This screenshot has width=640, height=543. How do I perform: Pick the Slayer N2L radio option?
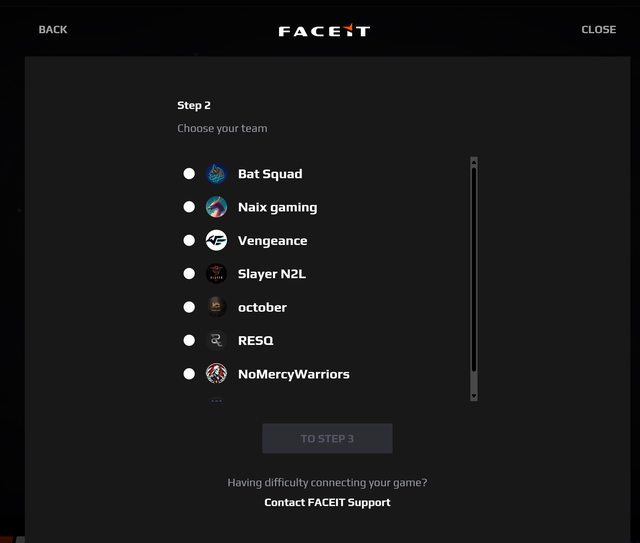point(189,274)
